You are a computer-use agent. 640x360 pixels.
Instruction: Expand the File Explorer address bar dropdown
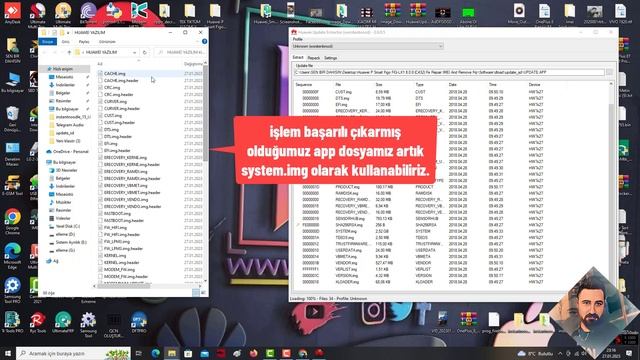(x=134, y=52)
